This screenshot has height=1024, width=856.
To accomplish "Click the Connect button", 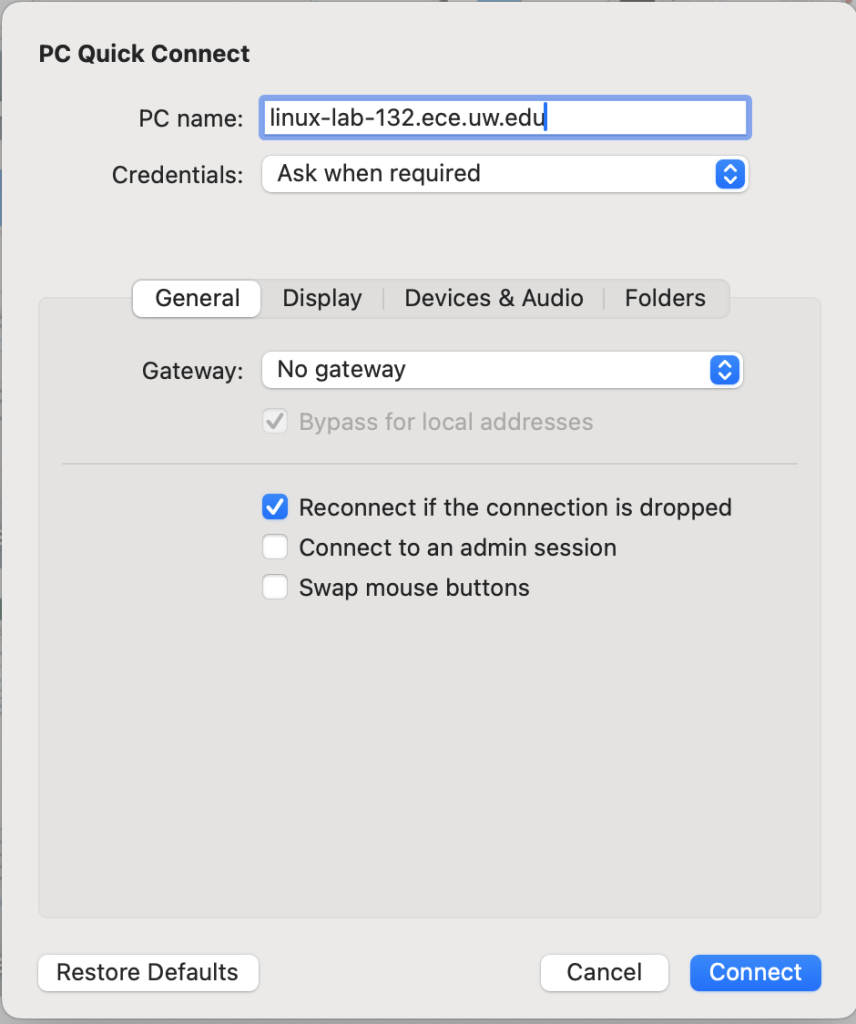I will pyautogui.click(x=755, y=972).
